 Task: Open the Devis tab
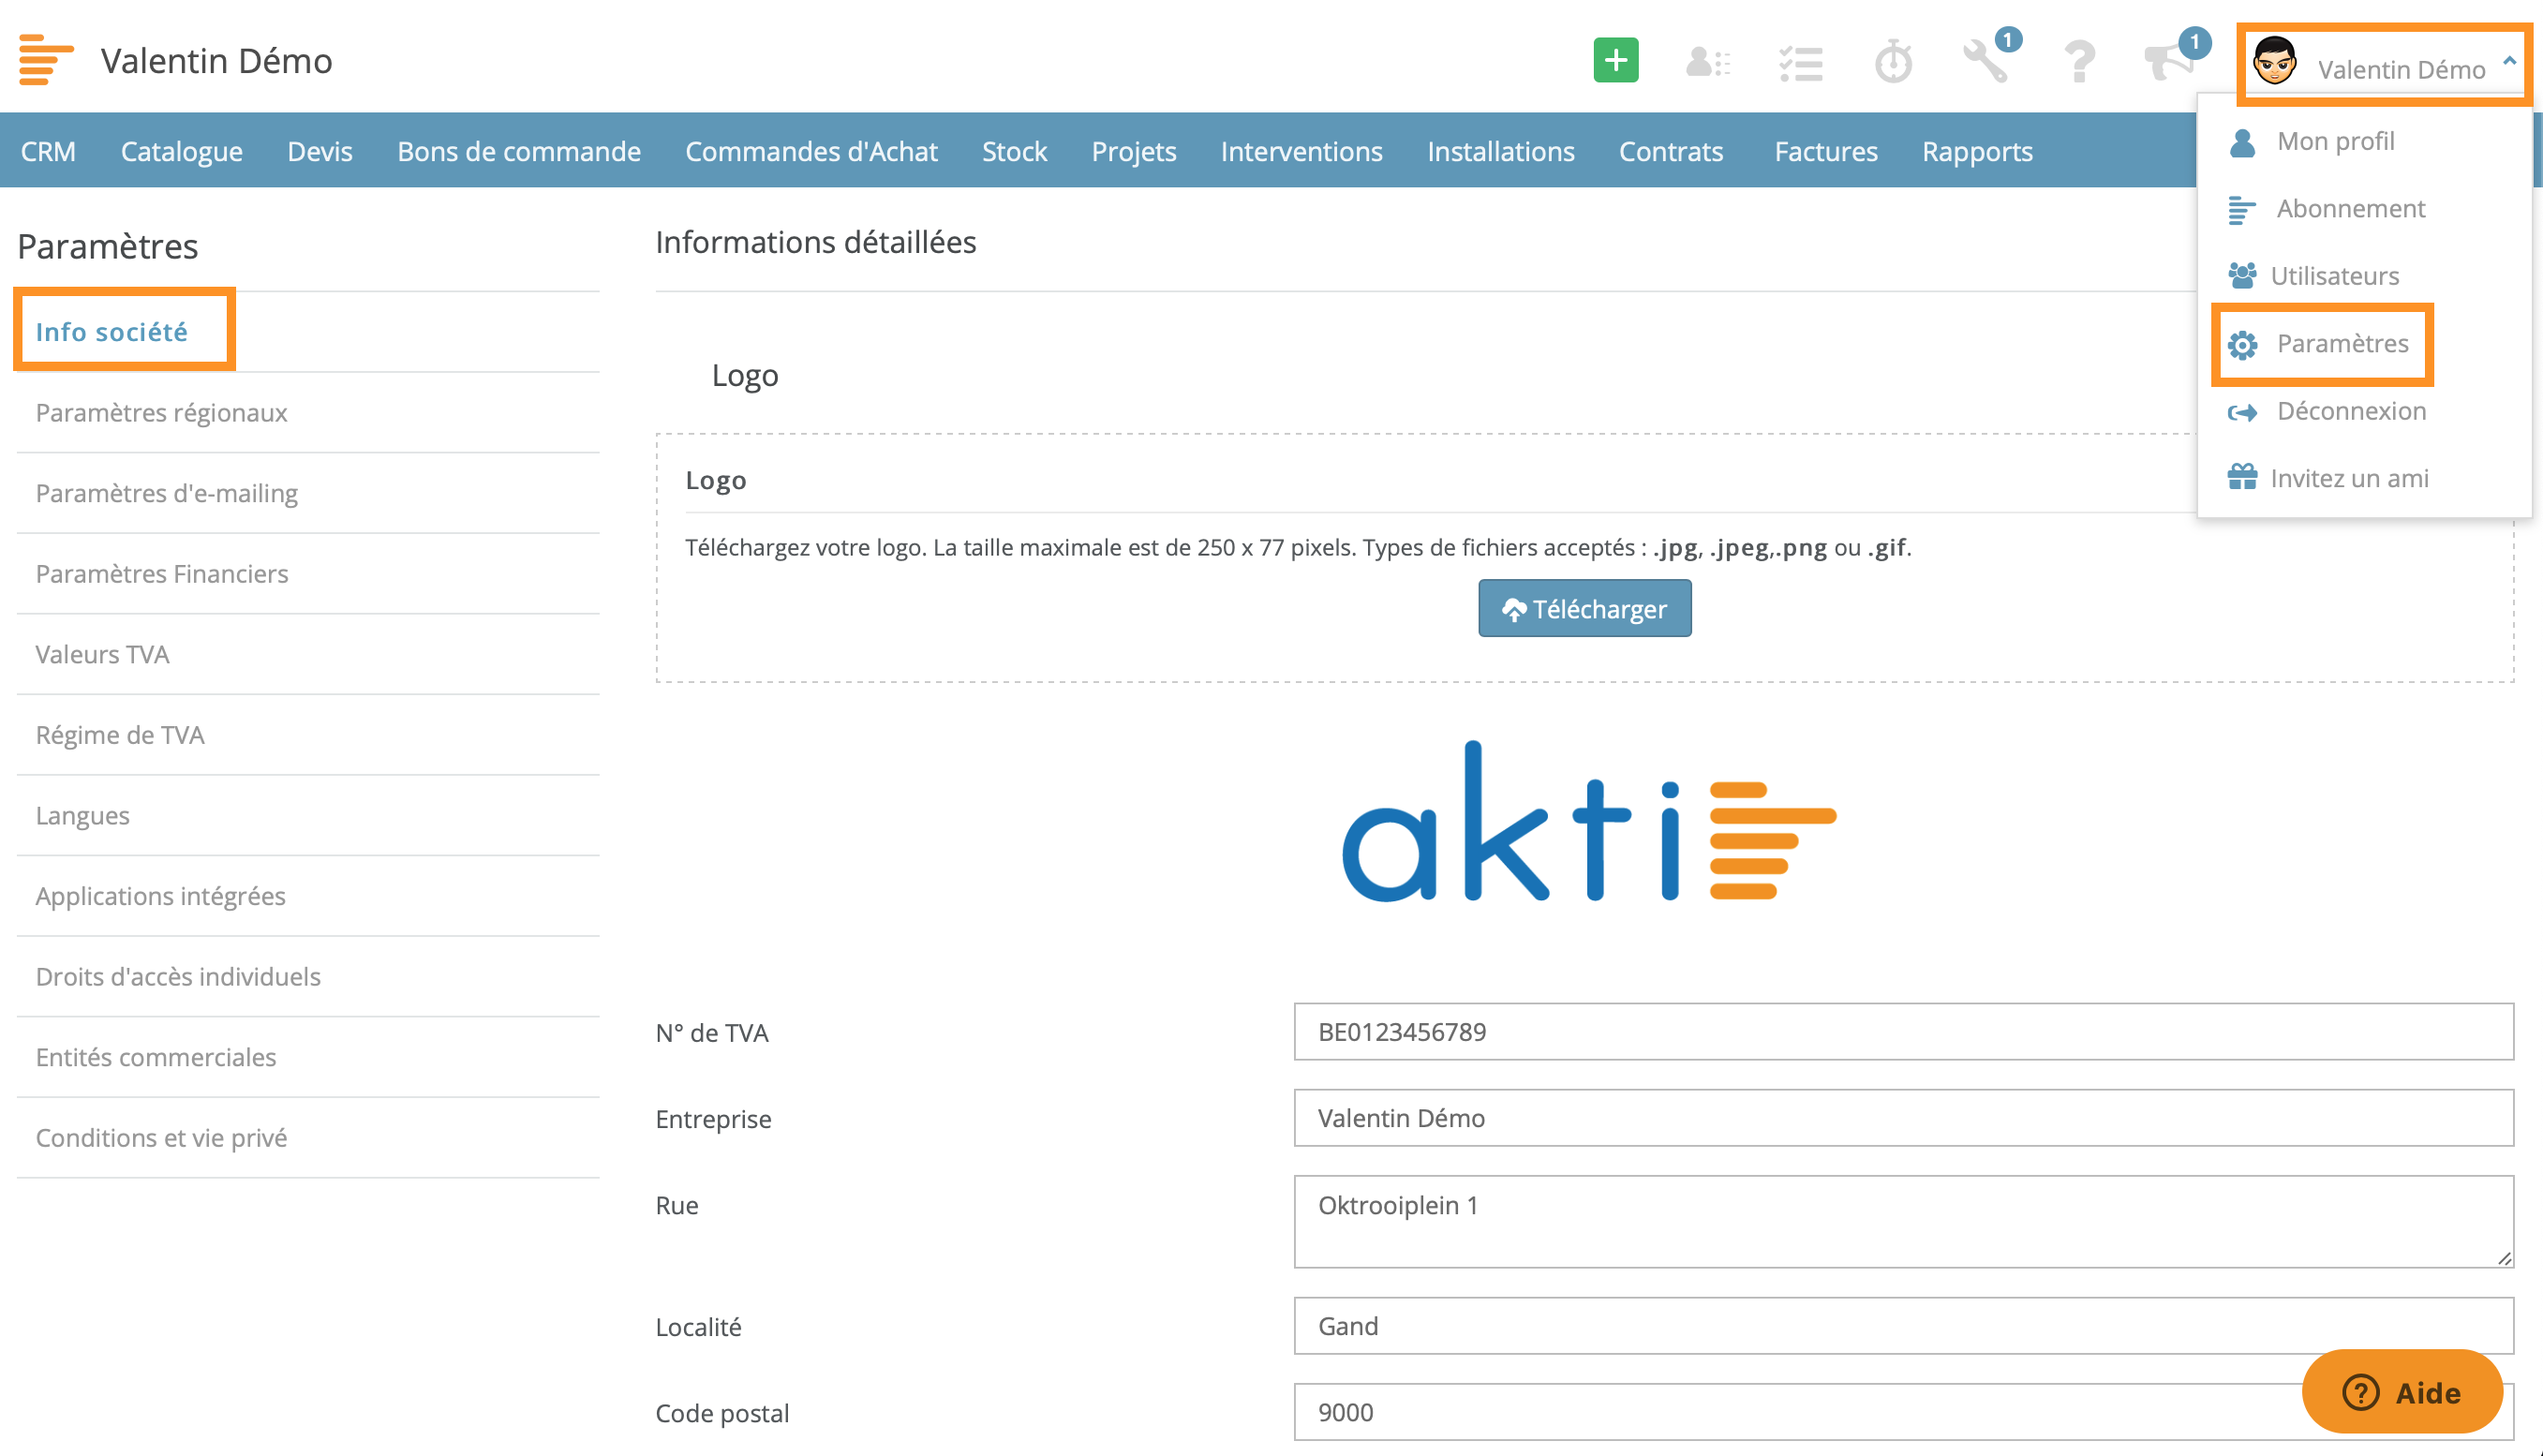click(x=320, y=151)
